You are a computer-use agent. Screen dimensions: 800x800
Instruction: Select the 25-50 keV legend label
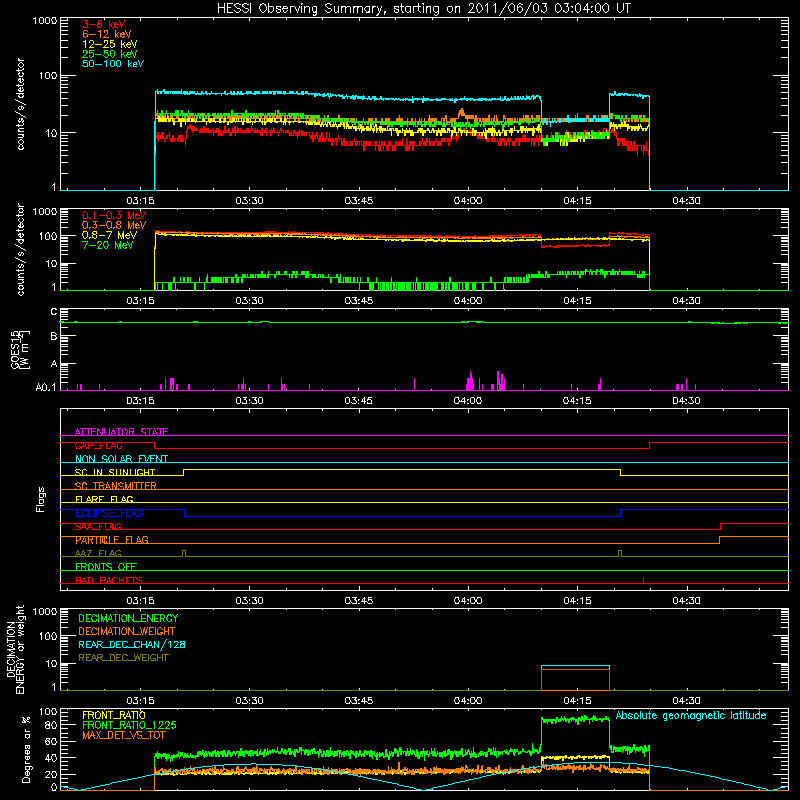click(x=110, y=54)
